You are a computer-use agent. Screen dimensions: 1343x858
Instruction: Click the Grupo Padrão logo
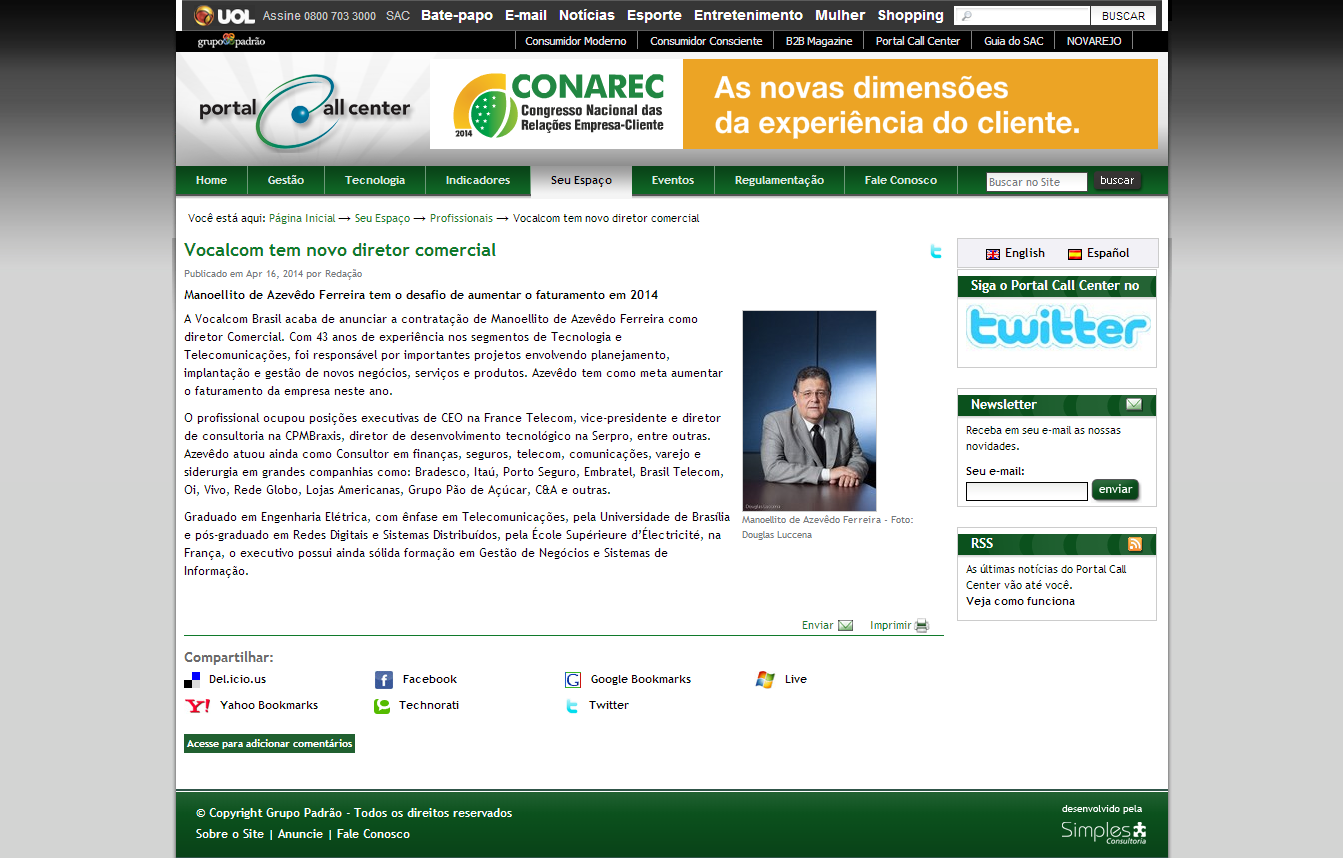point(231,41)
